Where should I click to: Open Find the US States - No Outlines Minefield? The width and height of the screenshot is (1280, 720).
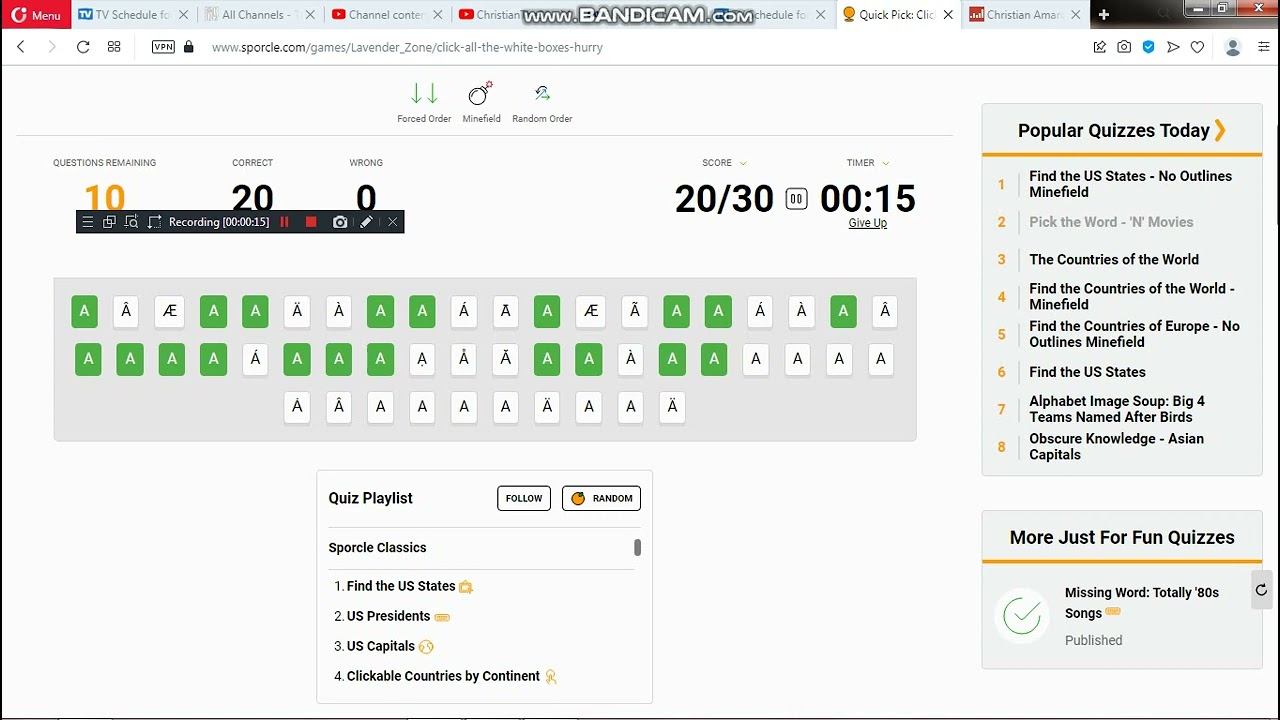pyautogui.click(x=1130, y=184)
